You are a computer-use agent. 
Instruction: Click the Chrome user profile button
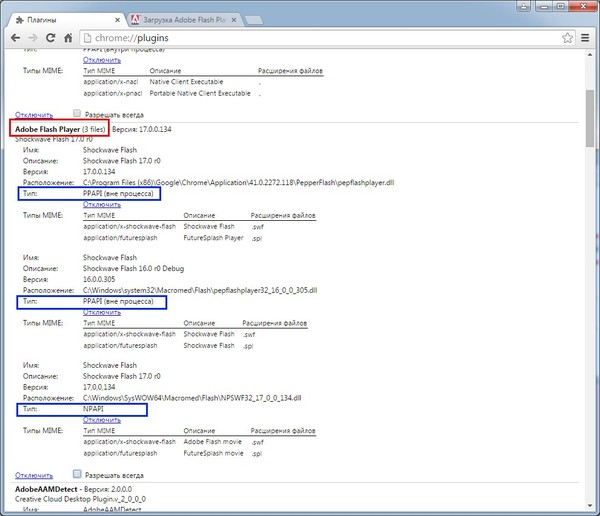pyautogui.click(x=523, y=6)
